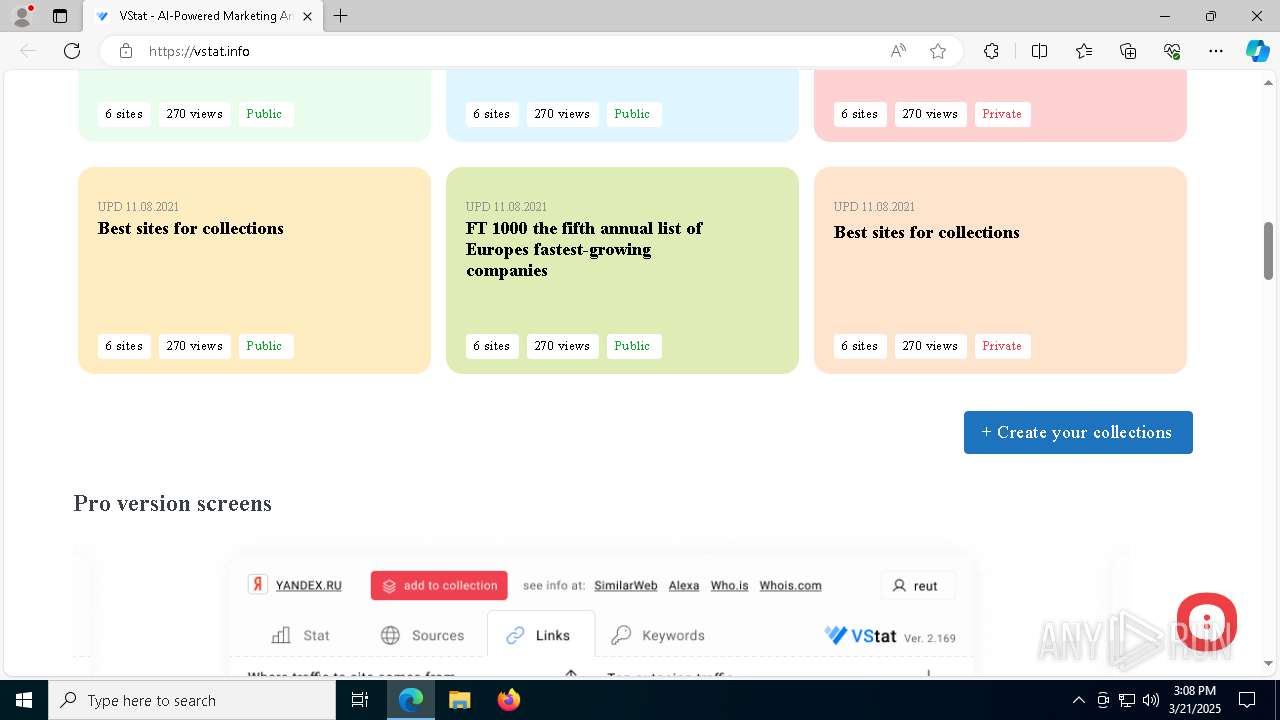Open the Favorites list

tap(1084, 51)
